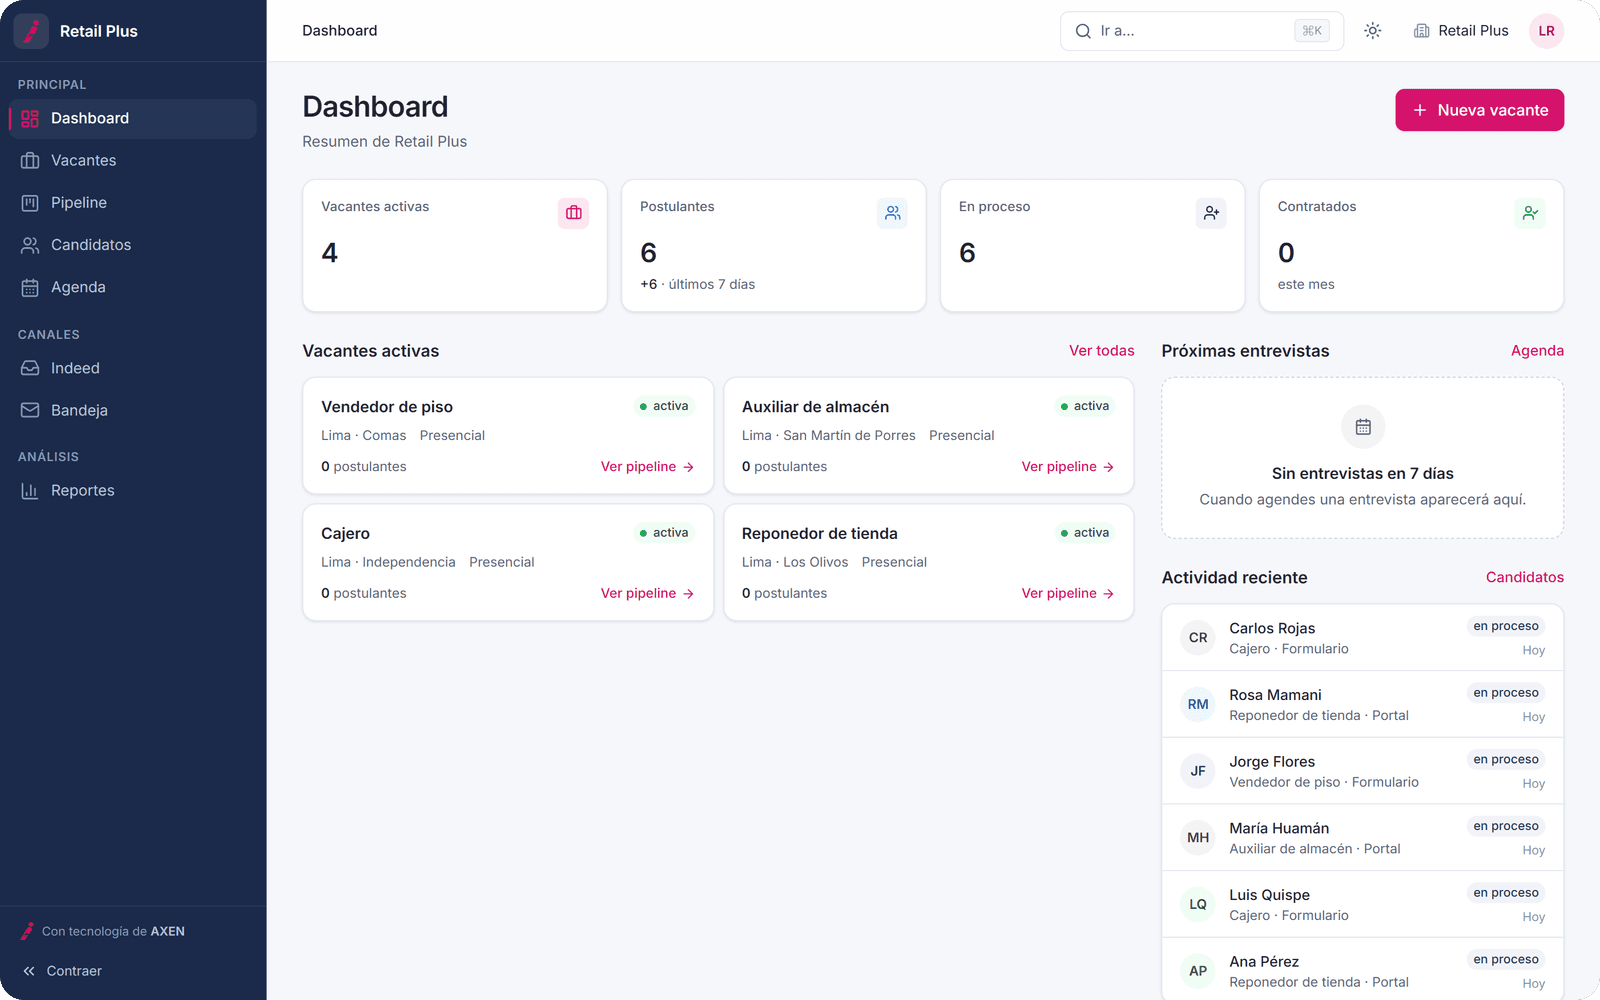Focus the 'Ir a...' search field
The height and width of the screenshot is (1000, 1600).
click(x=1201, y=31)
